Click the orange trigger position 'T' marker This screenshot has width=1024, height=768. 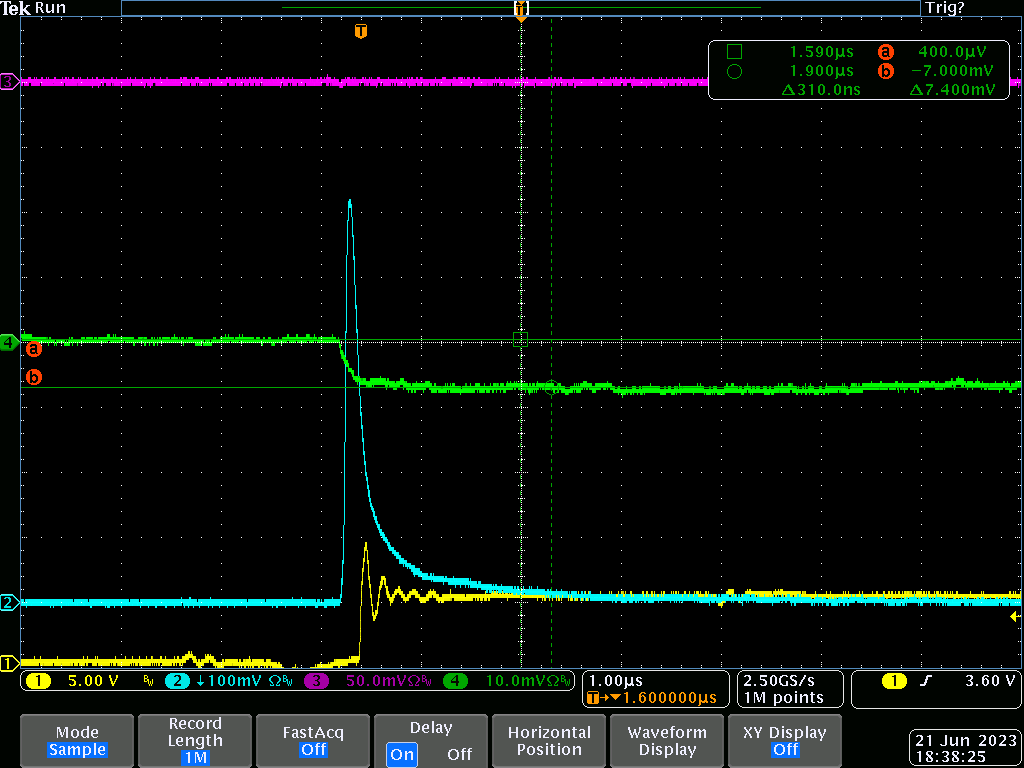361,32
